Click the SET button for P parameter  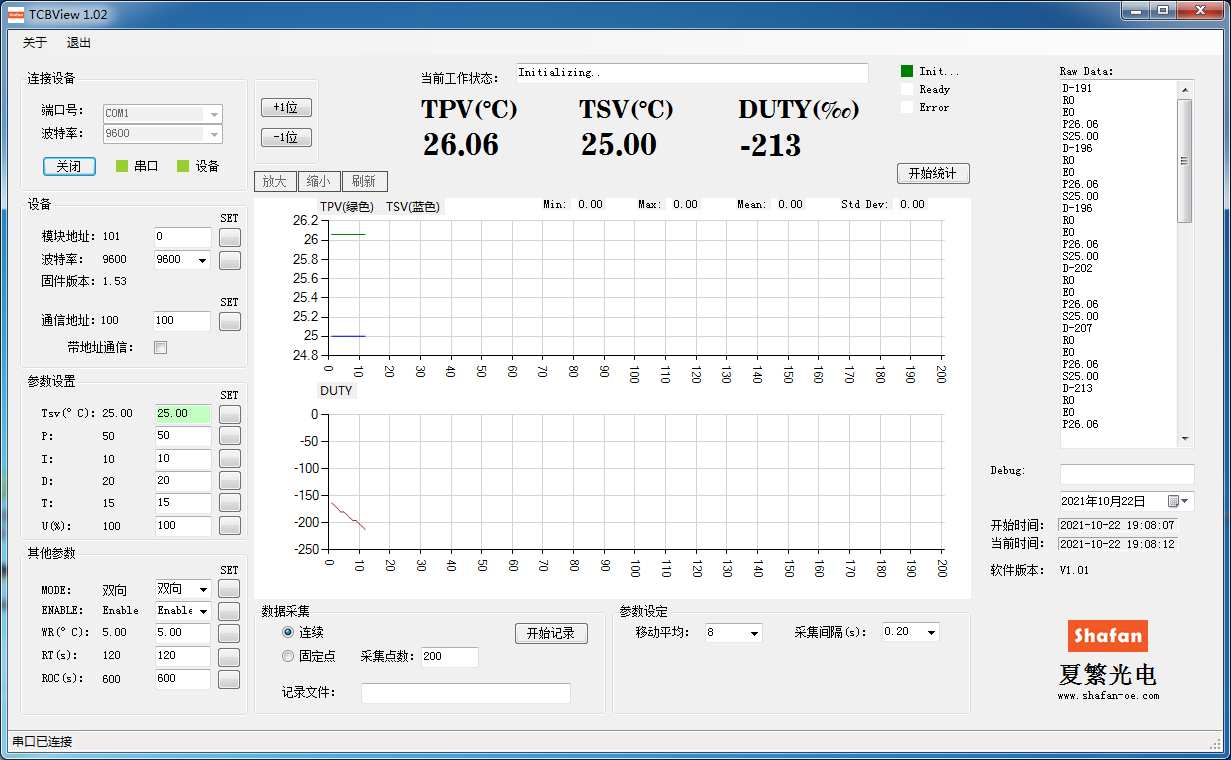coord(230,436)
